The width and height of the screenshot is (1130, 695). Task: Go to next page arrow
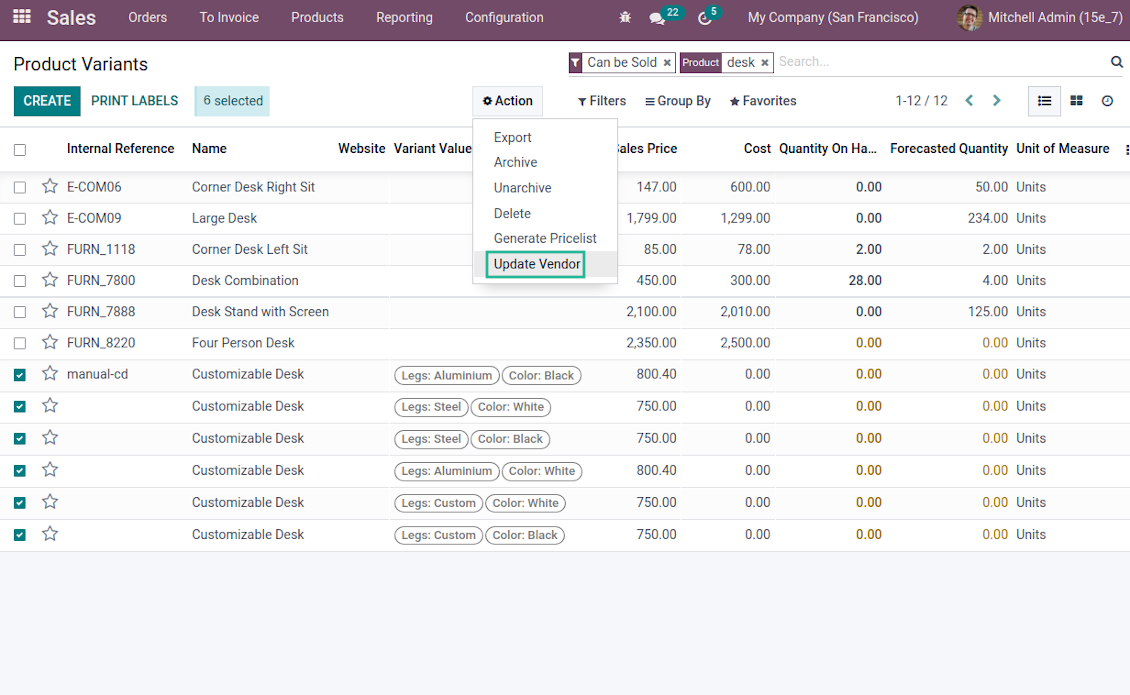(x=996, y=101)
